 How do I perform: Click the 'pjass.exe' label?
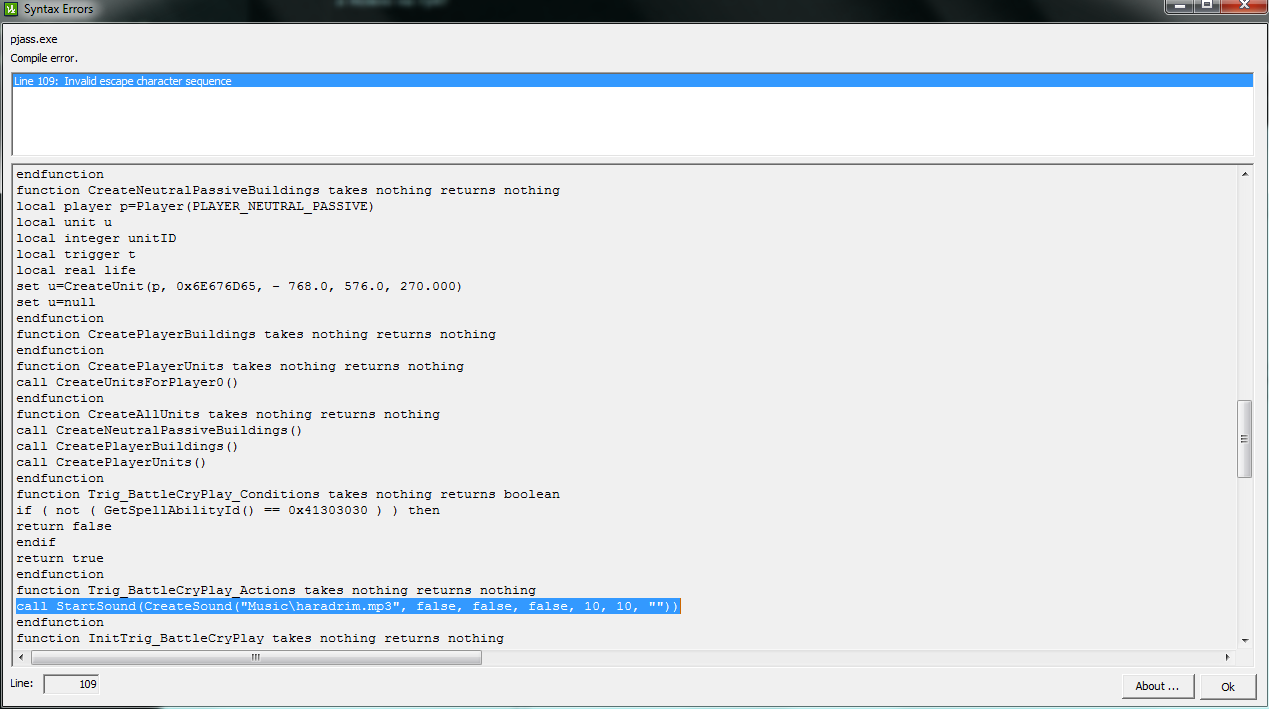point(34,40)
